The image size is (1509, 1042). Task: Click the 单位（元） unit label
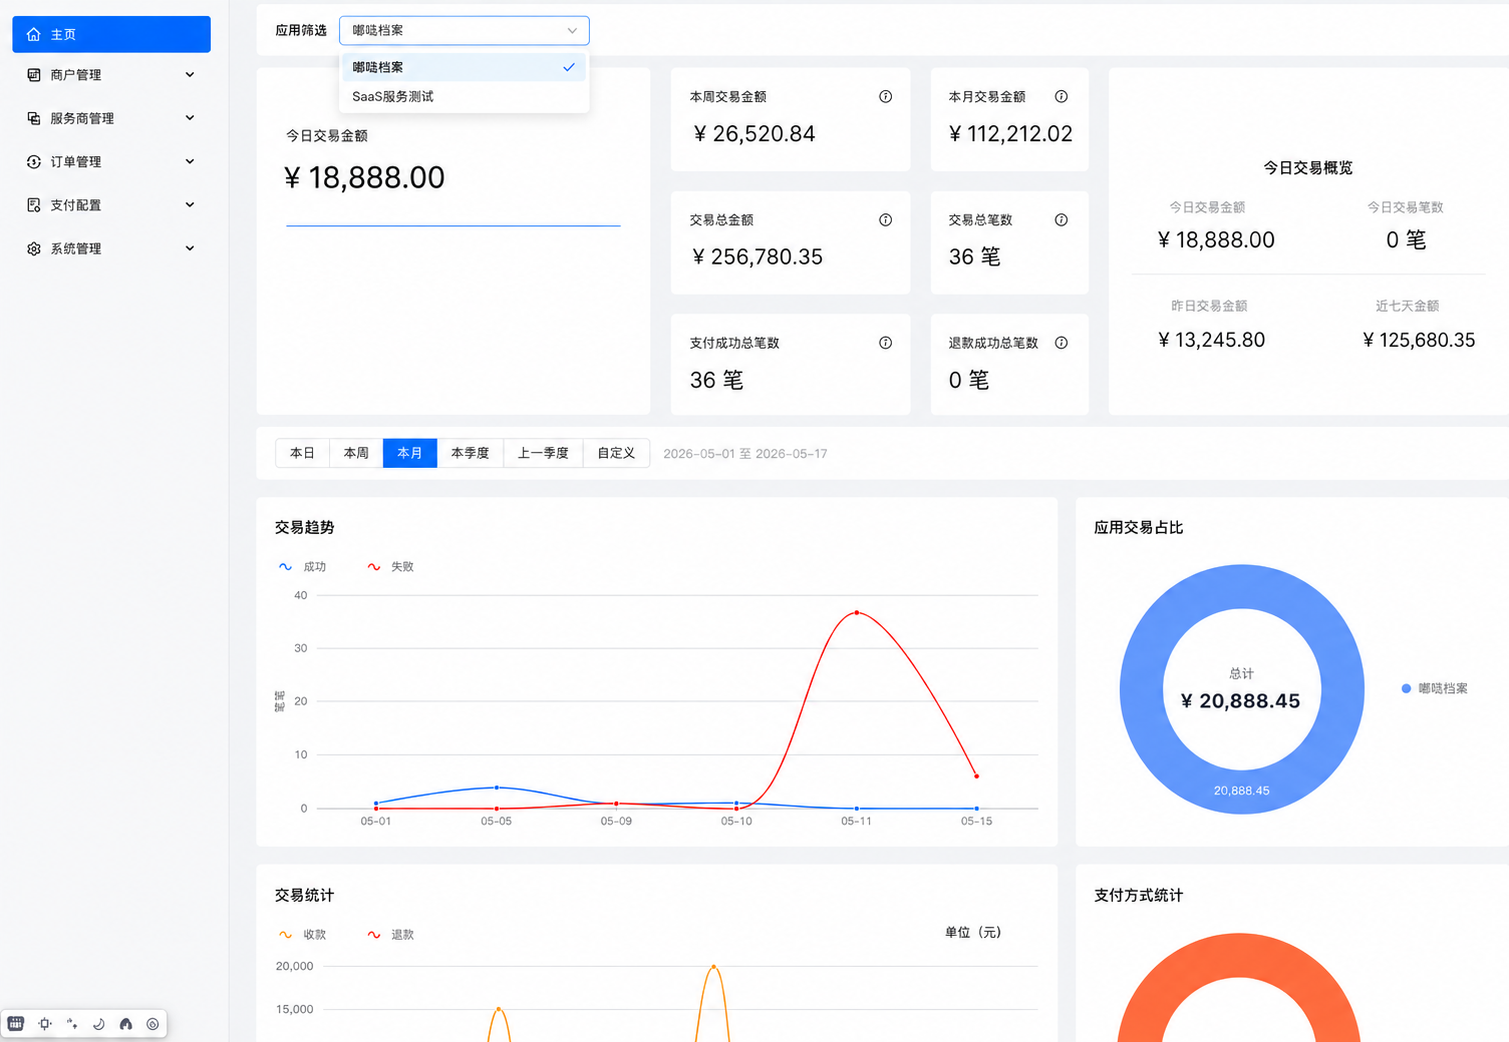974,933
